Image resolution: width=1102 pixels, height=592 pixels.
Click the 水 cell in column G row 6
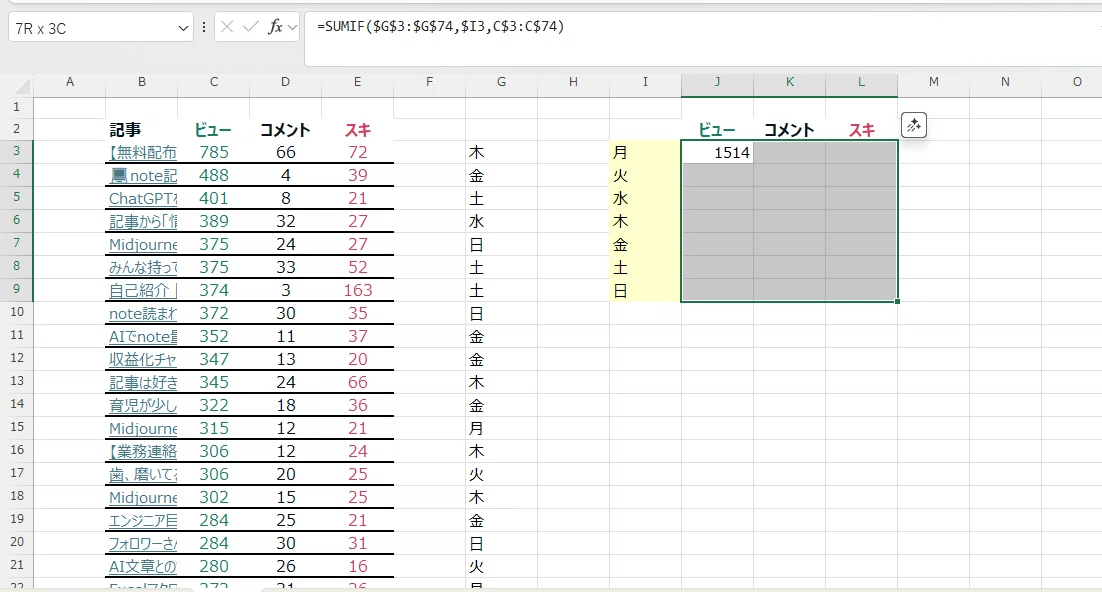tap(501, 221)
